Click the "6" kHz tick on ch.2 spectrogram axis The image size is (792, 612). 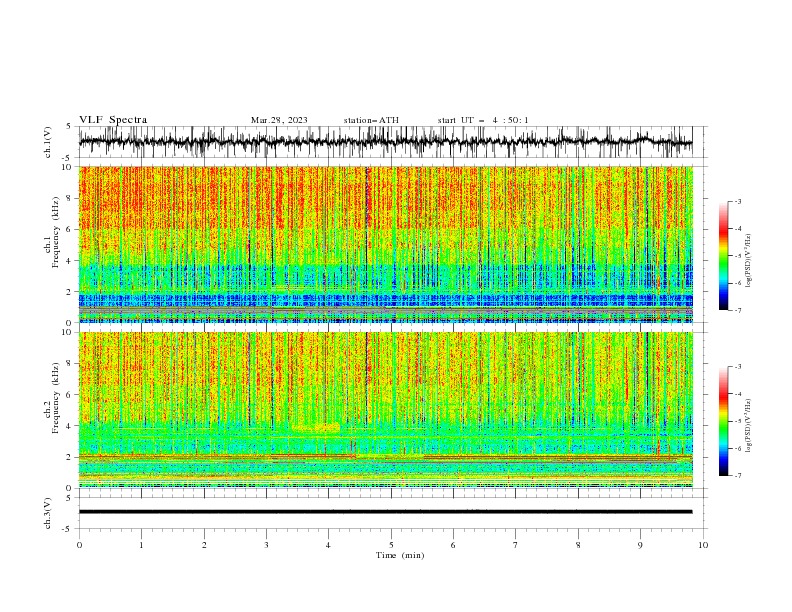[x=69, y=394]
